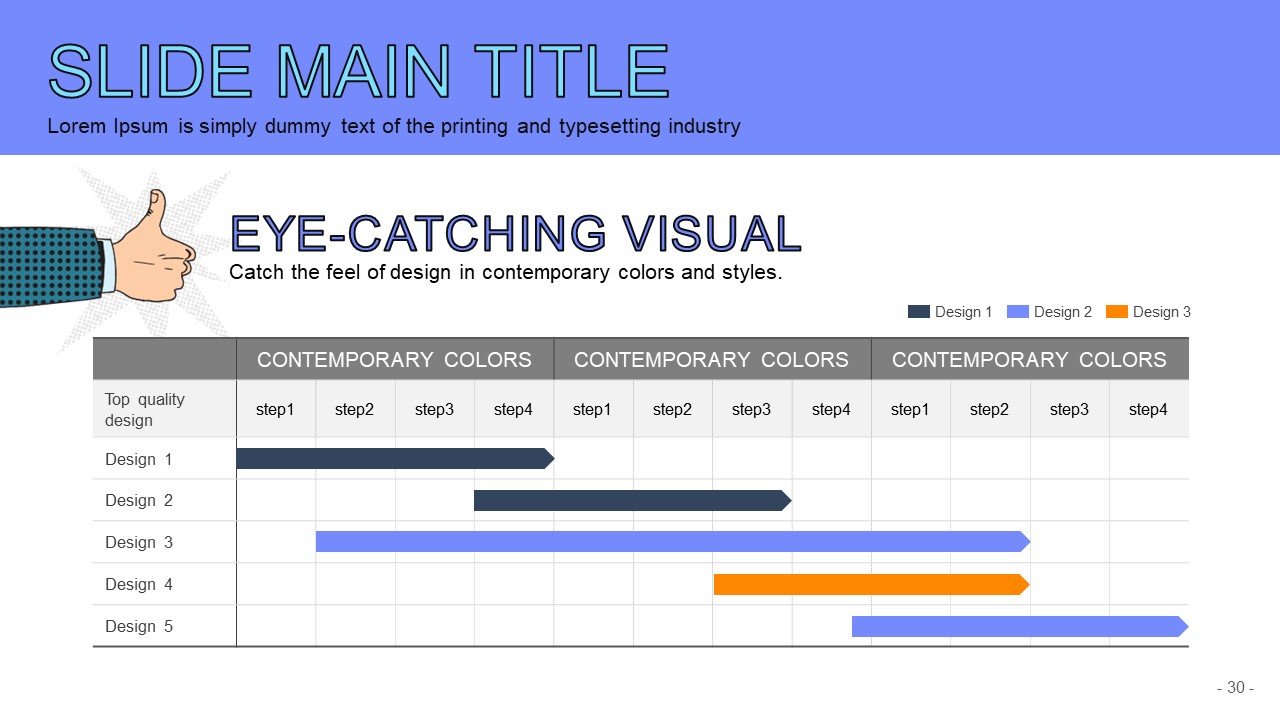The width and height of the screenshot is (1280, 720).
Task: Click the Design 5 row label
Action: 139,626
